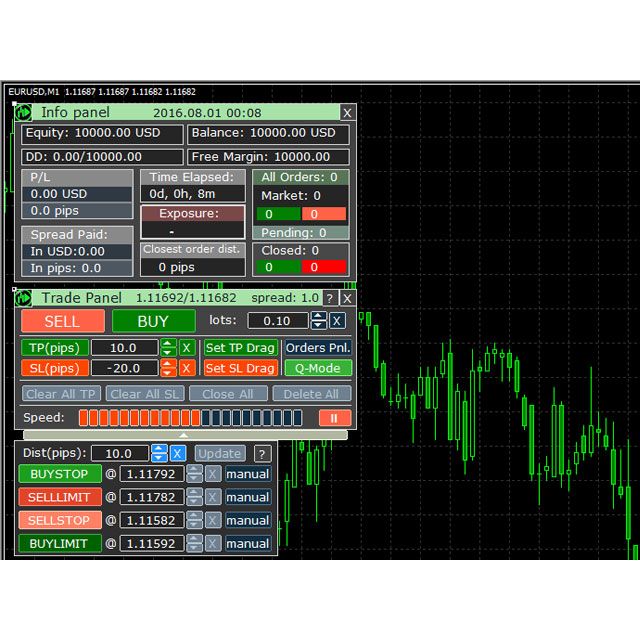
Task: Click the Update button
Action: (220, 453)
